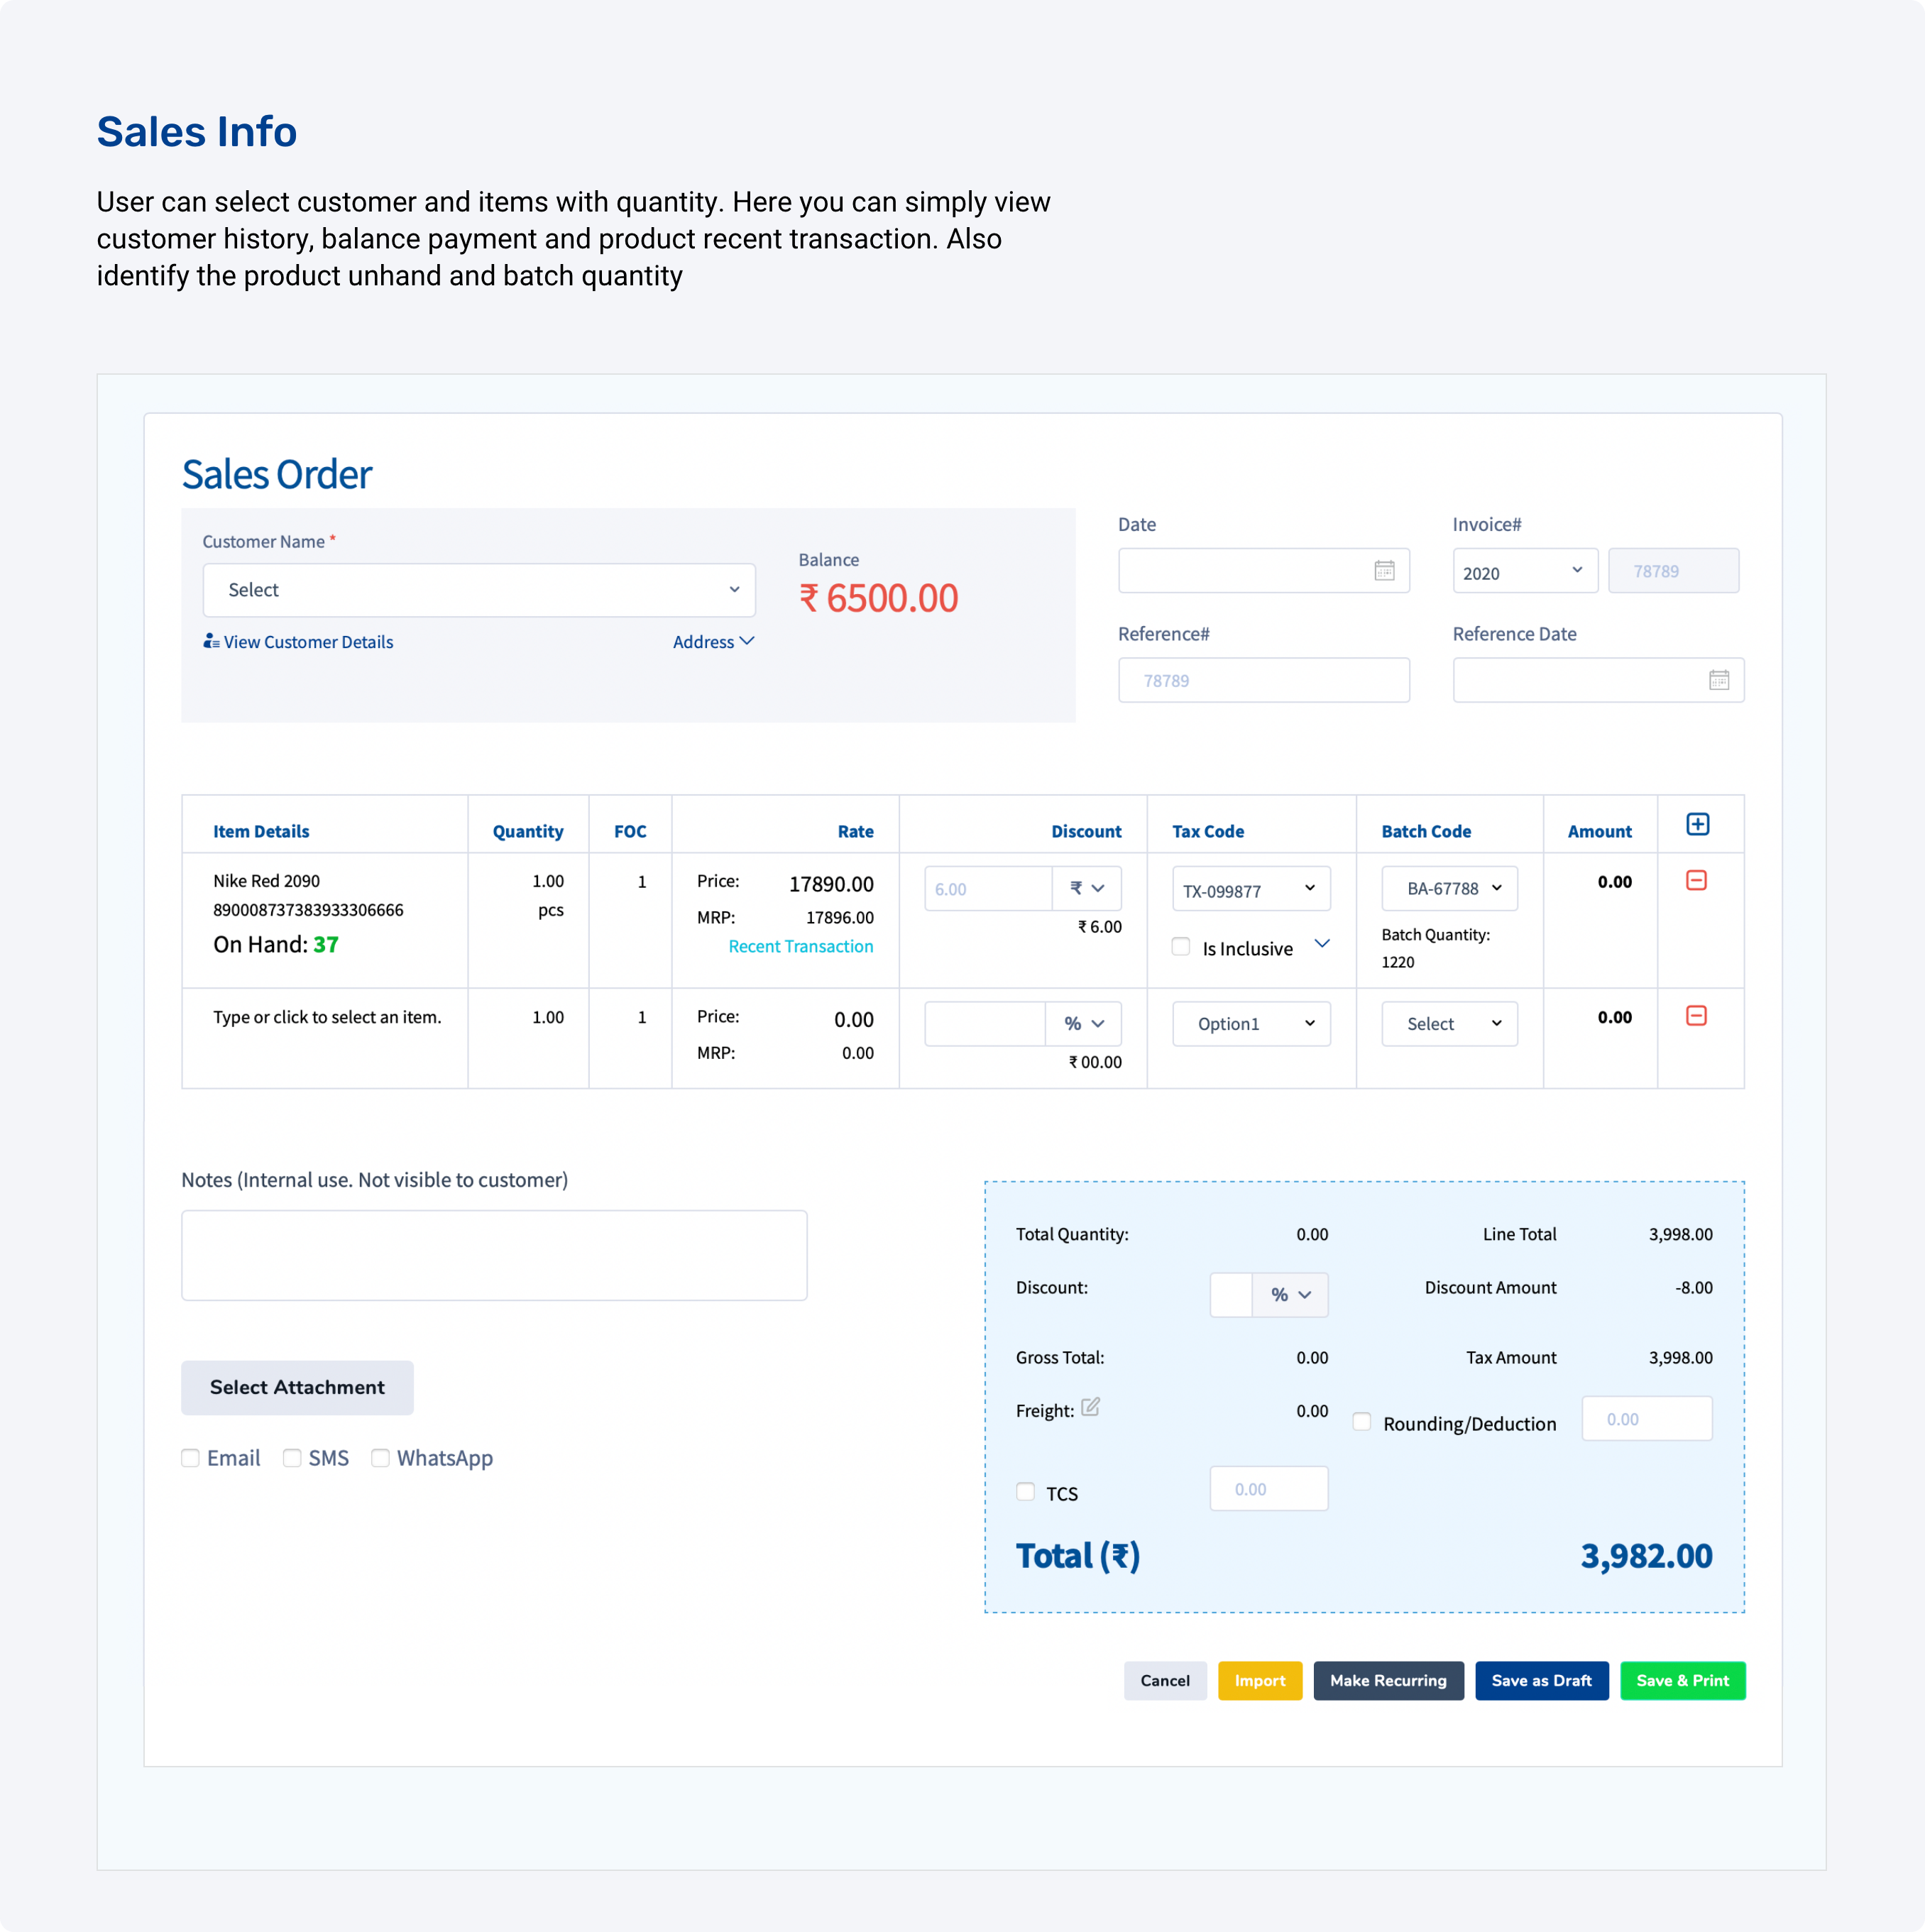Expand the chevron beside Is Inclusive
The image size is (1925, 1932).
pyautogui.click(x=1322, y=944)
